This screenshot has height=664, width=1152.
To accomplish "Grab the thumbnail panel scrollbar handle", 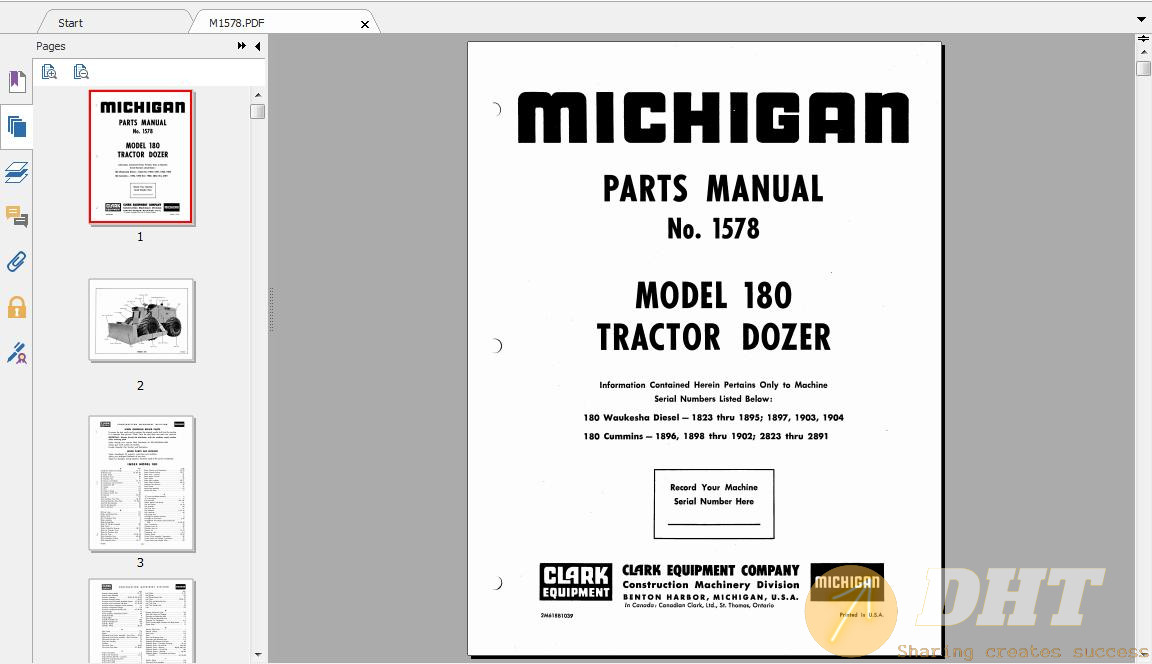I will [258, 112].
